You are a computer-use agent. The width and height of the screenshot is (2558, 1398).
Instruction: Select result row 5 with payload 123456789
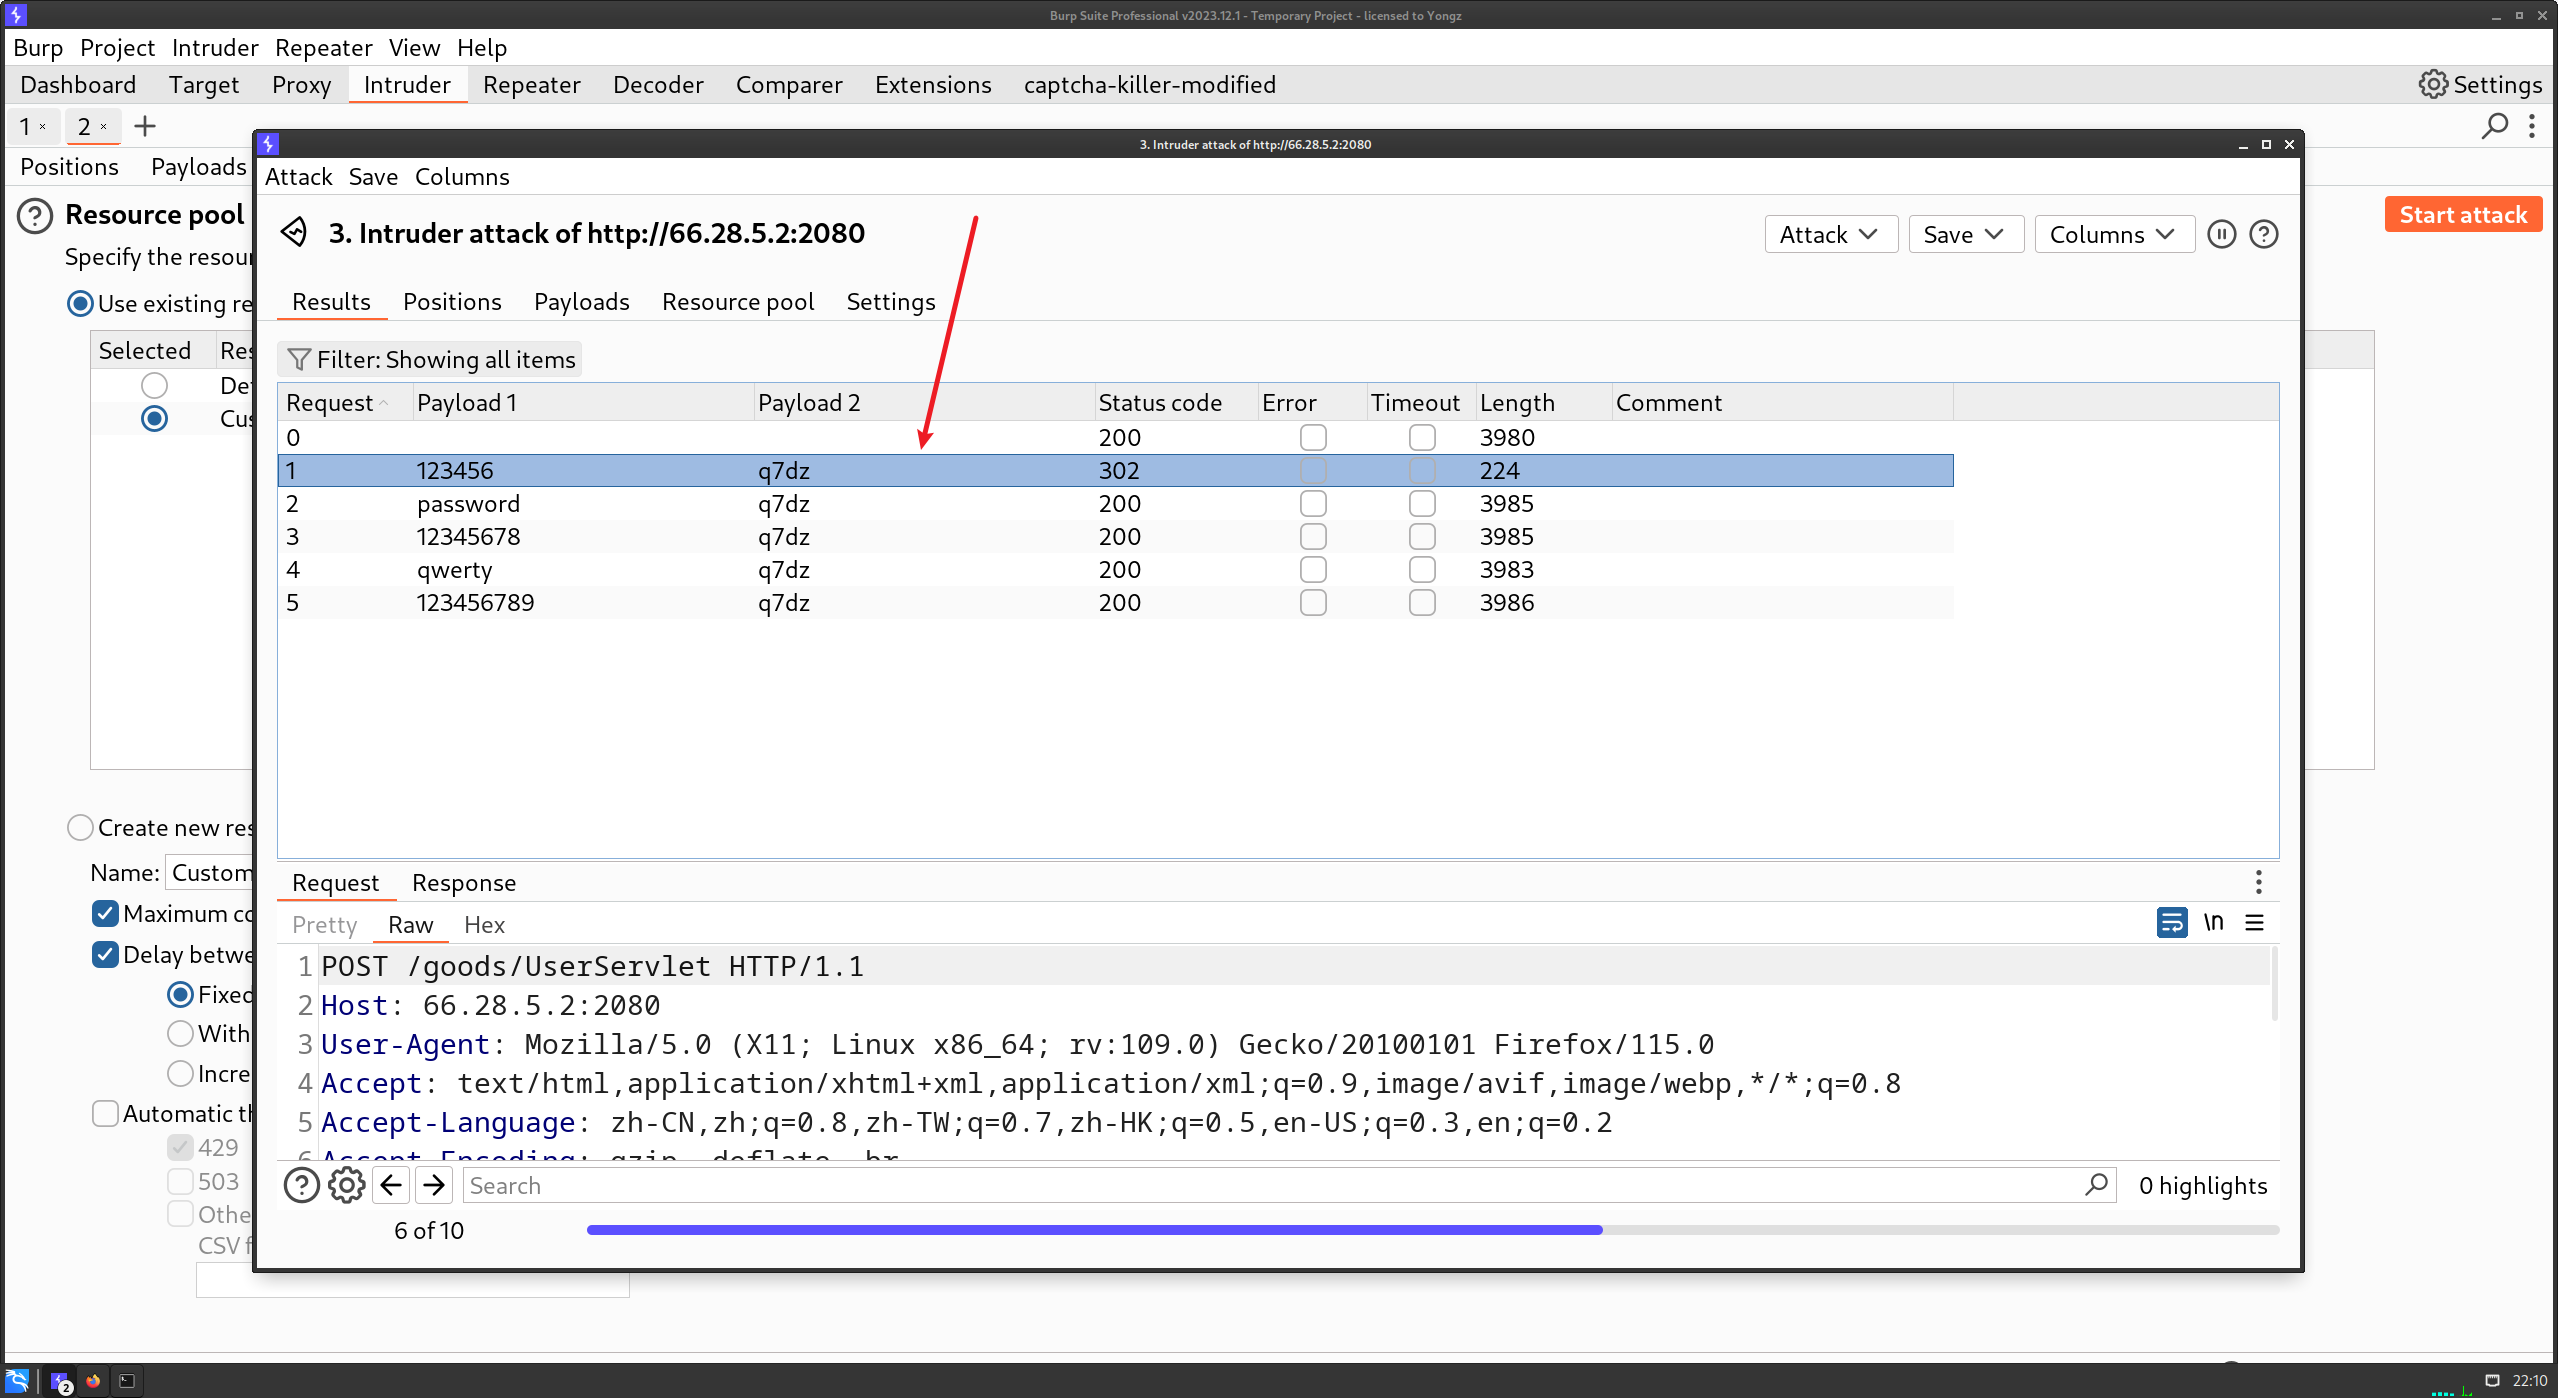tap(1115, 602)
